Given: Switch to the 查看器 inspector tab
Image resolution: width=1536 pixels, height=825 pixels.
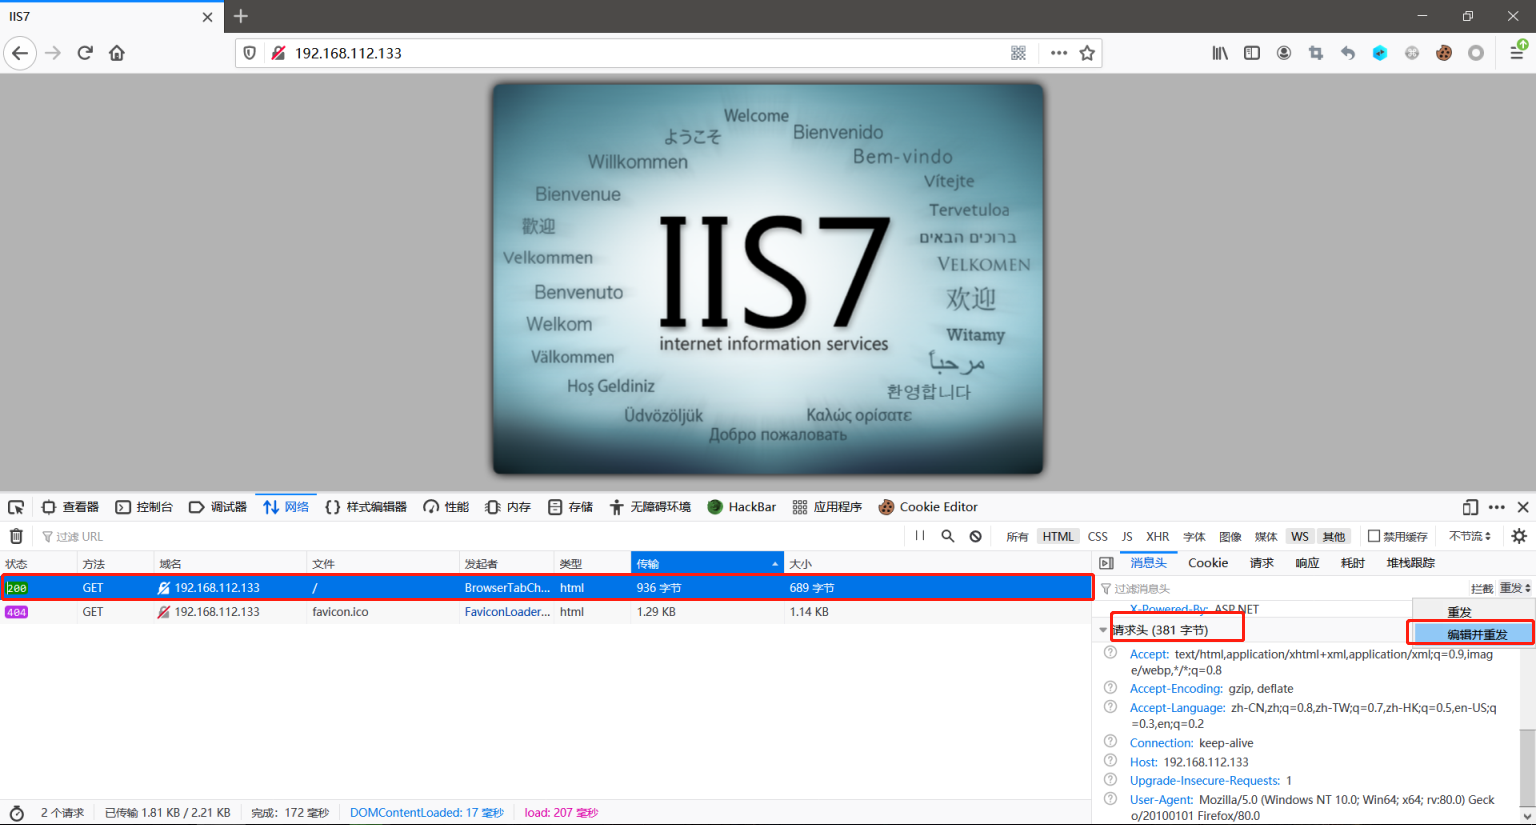Looking at the screenshot, I should tap(70, 507).
